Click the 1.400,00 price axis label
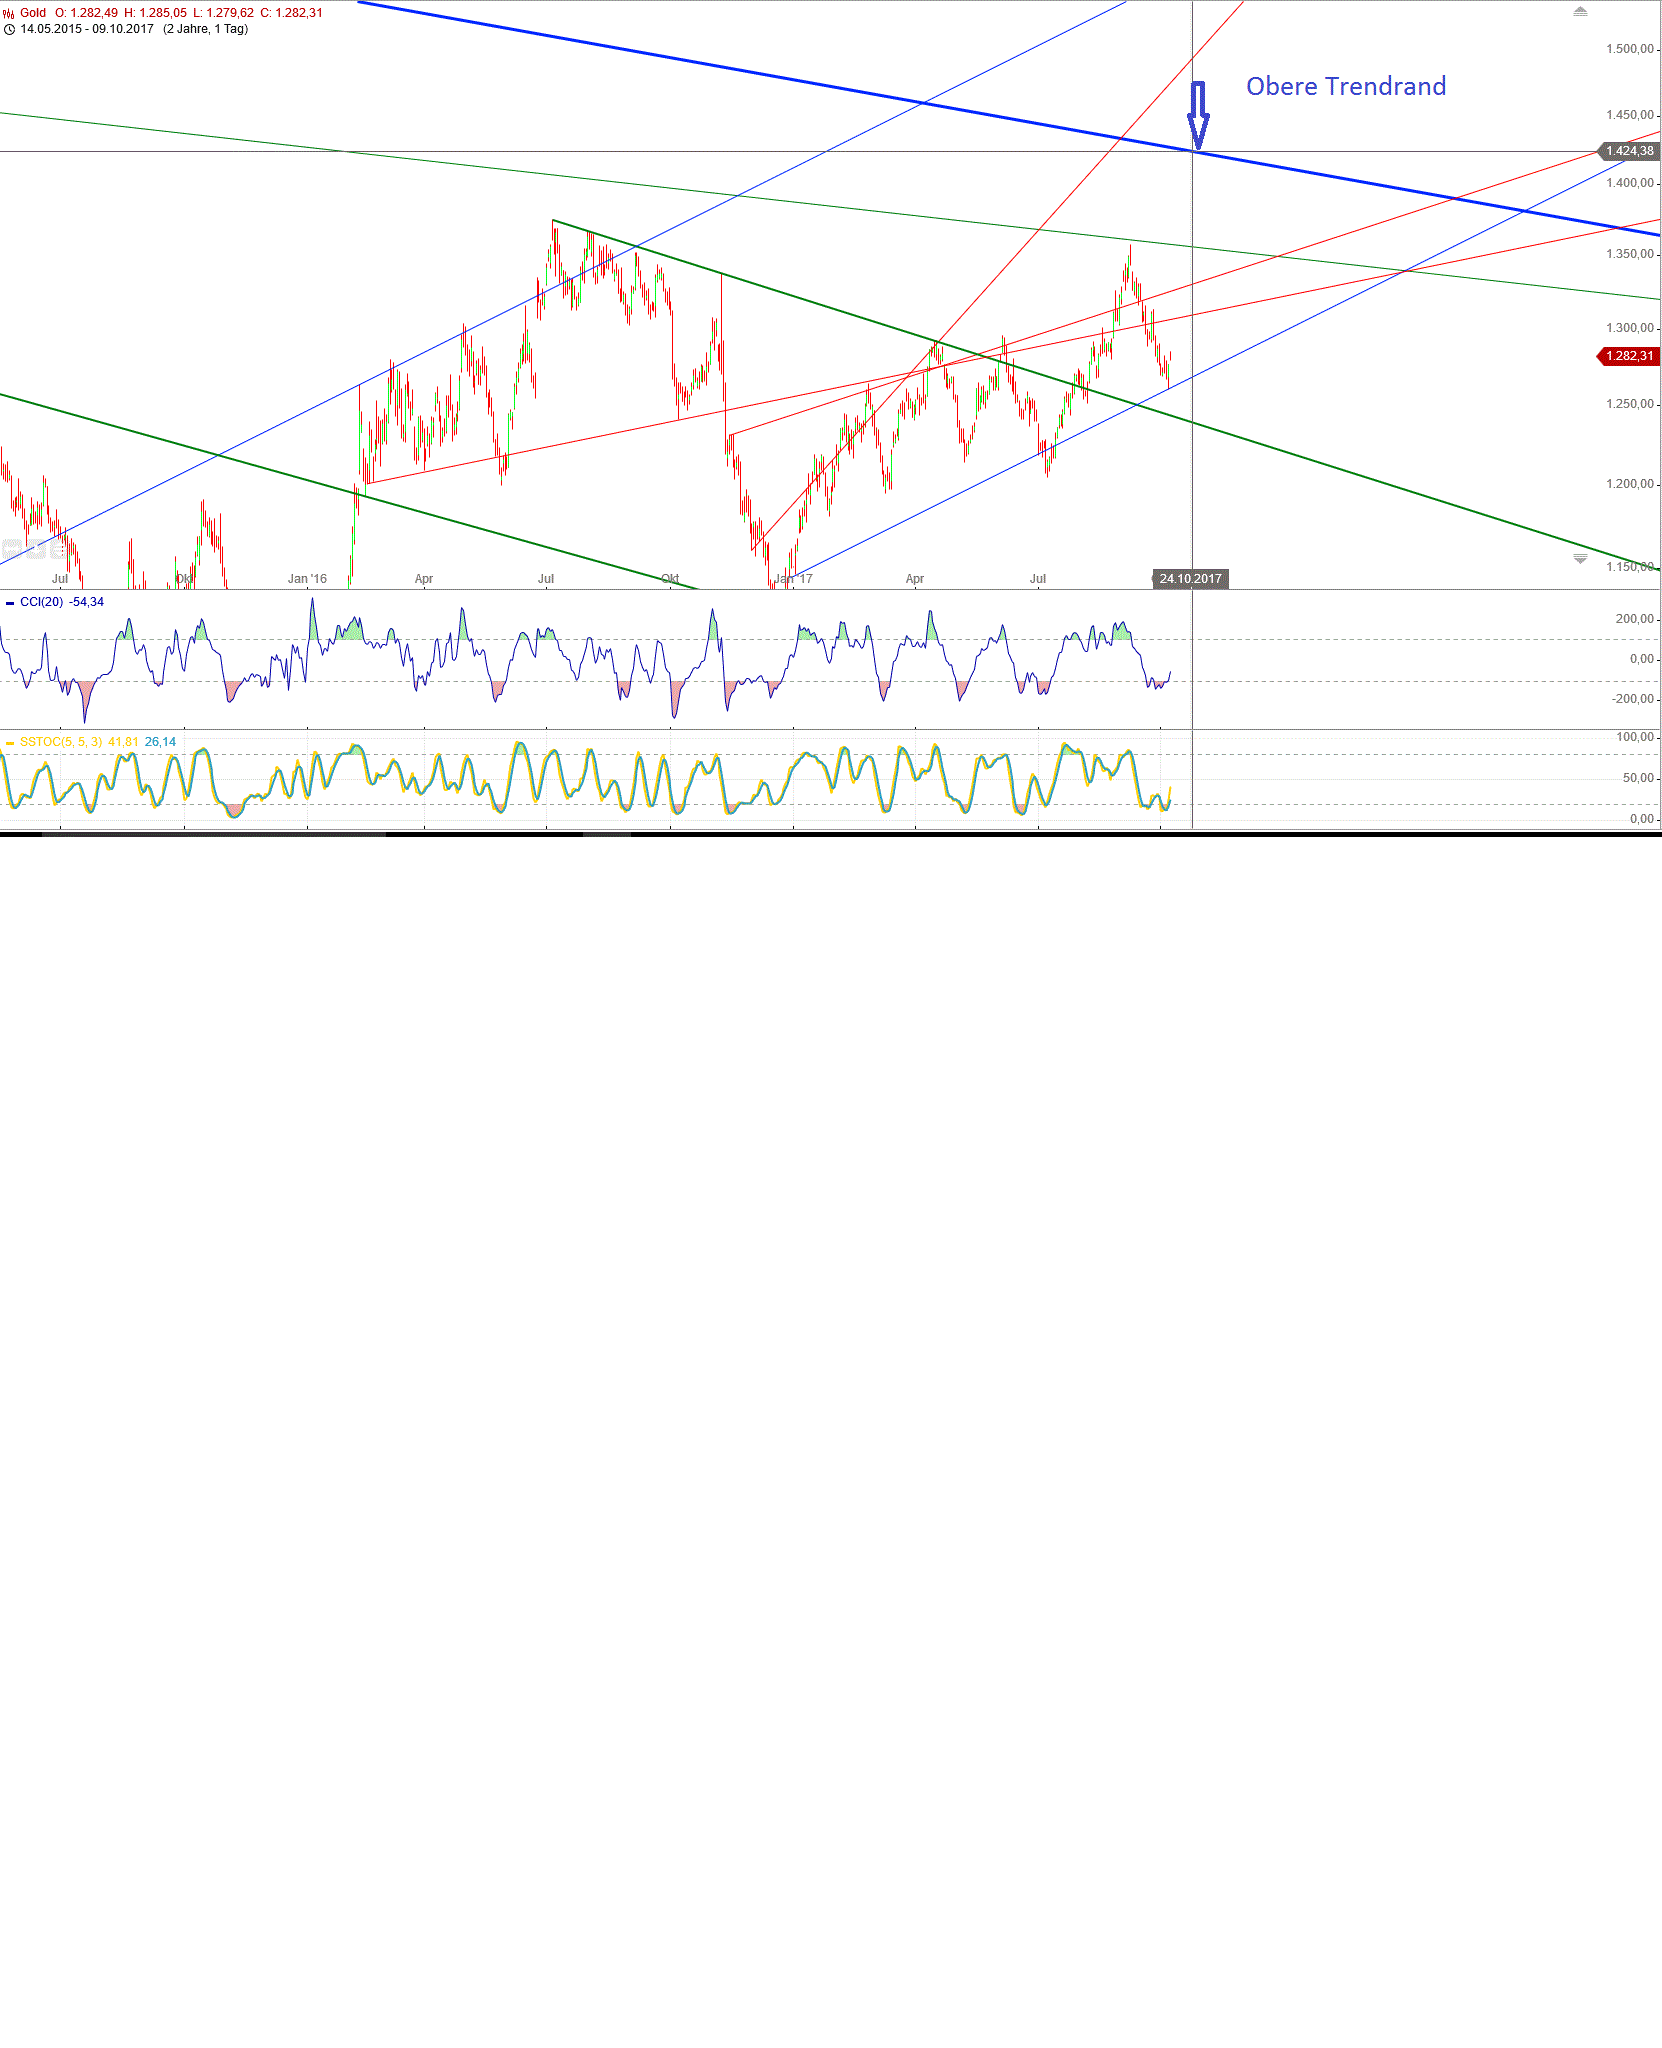The image size is (1662, 2048). tap(1630, 183)
